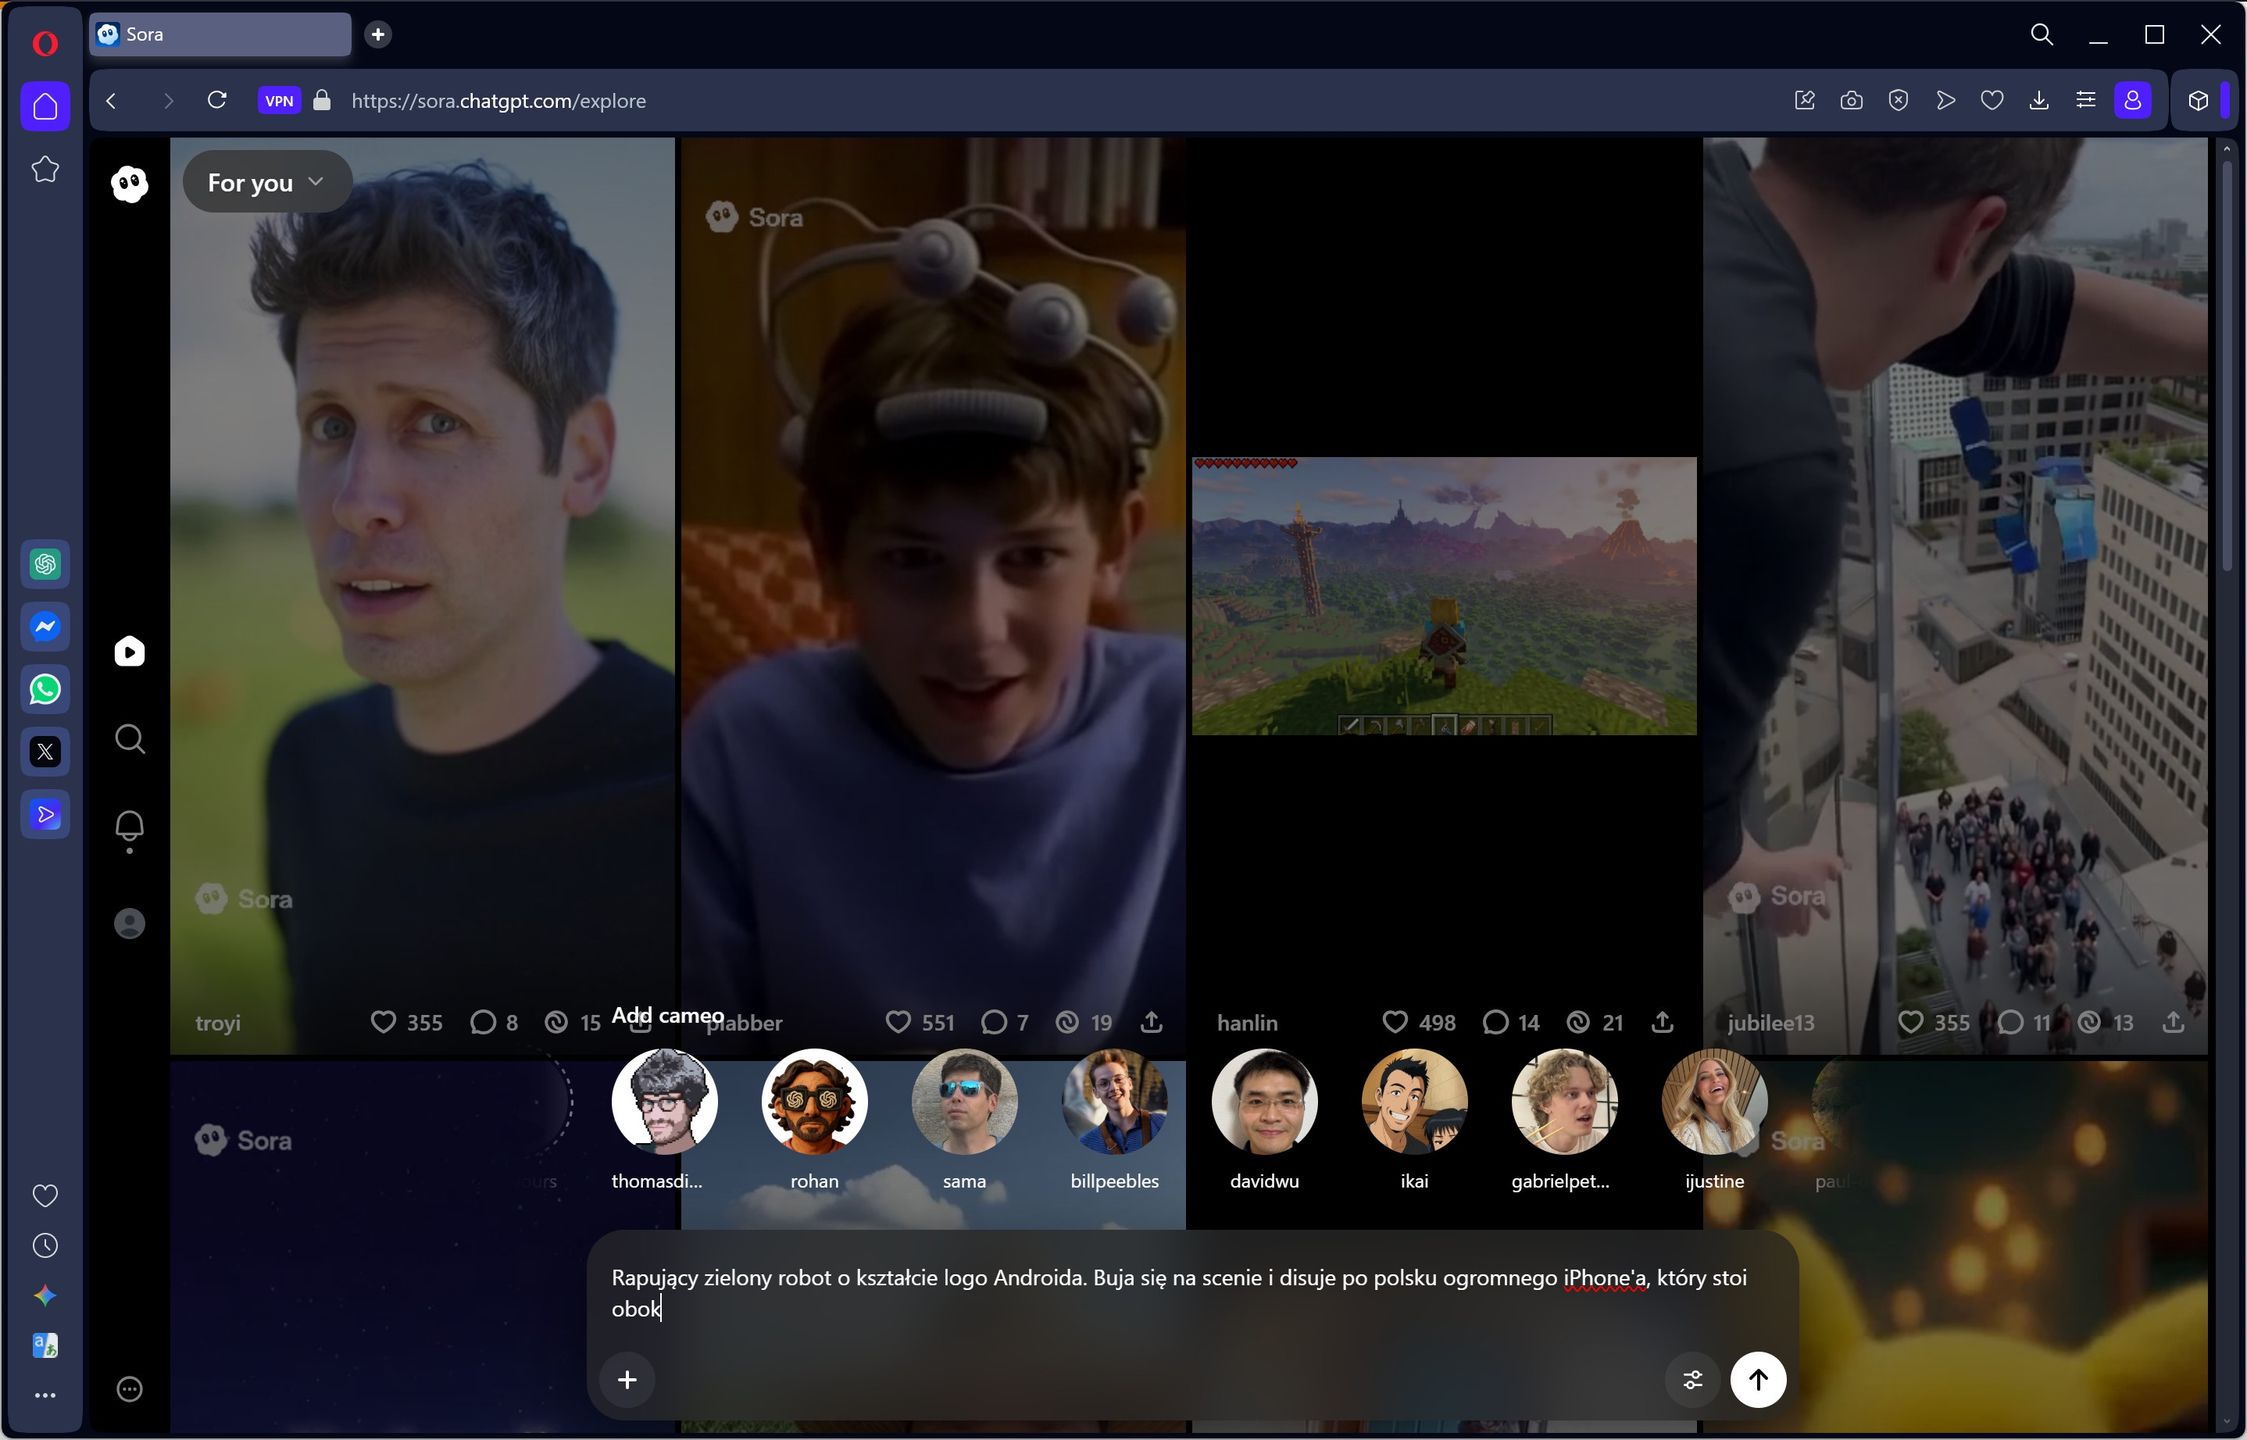
Task: Open sidebar setup three-dots menu
Action: click(45, 1396)
